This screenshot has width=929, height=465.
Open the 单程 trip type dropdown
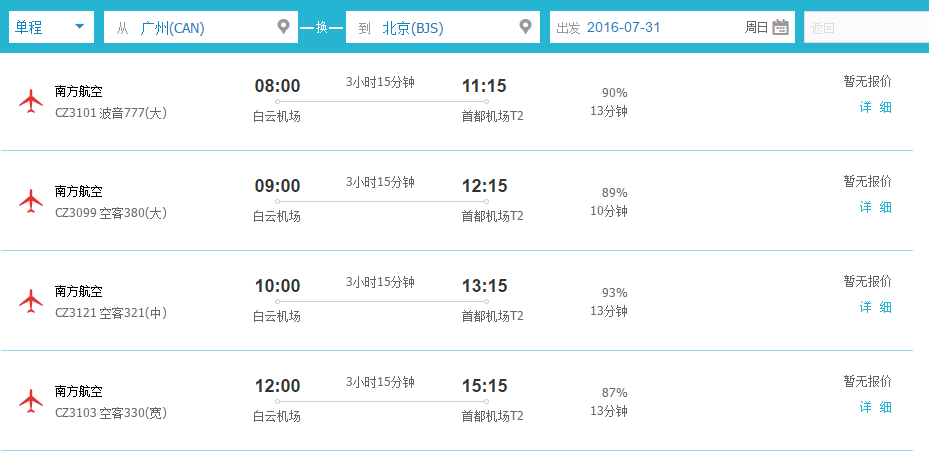52,27
